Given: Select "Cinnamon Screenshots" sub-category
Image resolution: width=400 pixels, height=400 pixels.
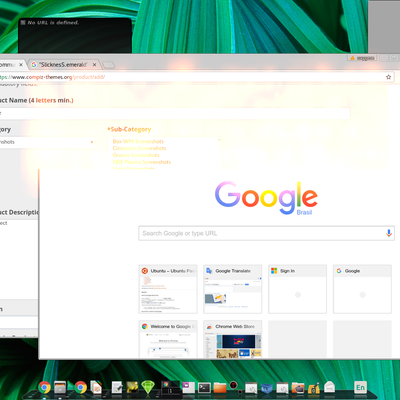Looking at the screenshot, I should pyautogui.click(x=139, y=148).
